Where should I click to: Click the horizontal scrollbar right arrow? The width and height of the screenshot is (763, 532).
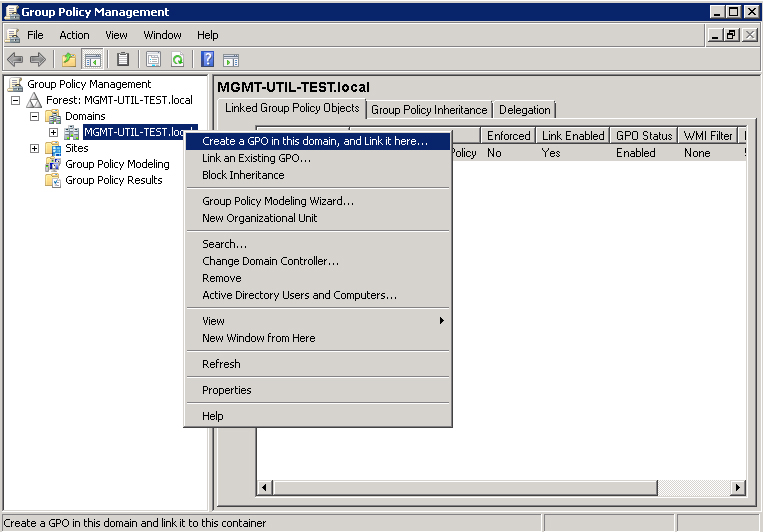(x=737, y=487)
